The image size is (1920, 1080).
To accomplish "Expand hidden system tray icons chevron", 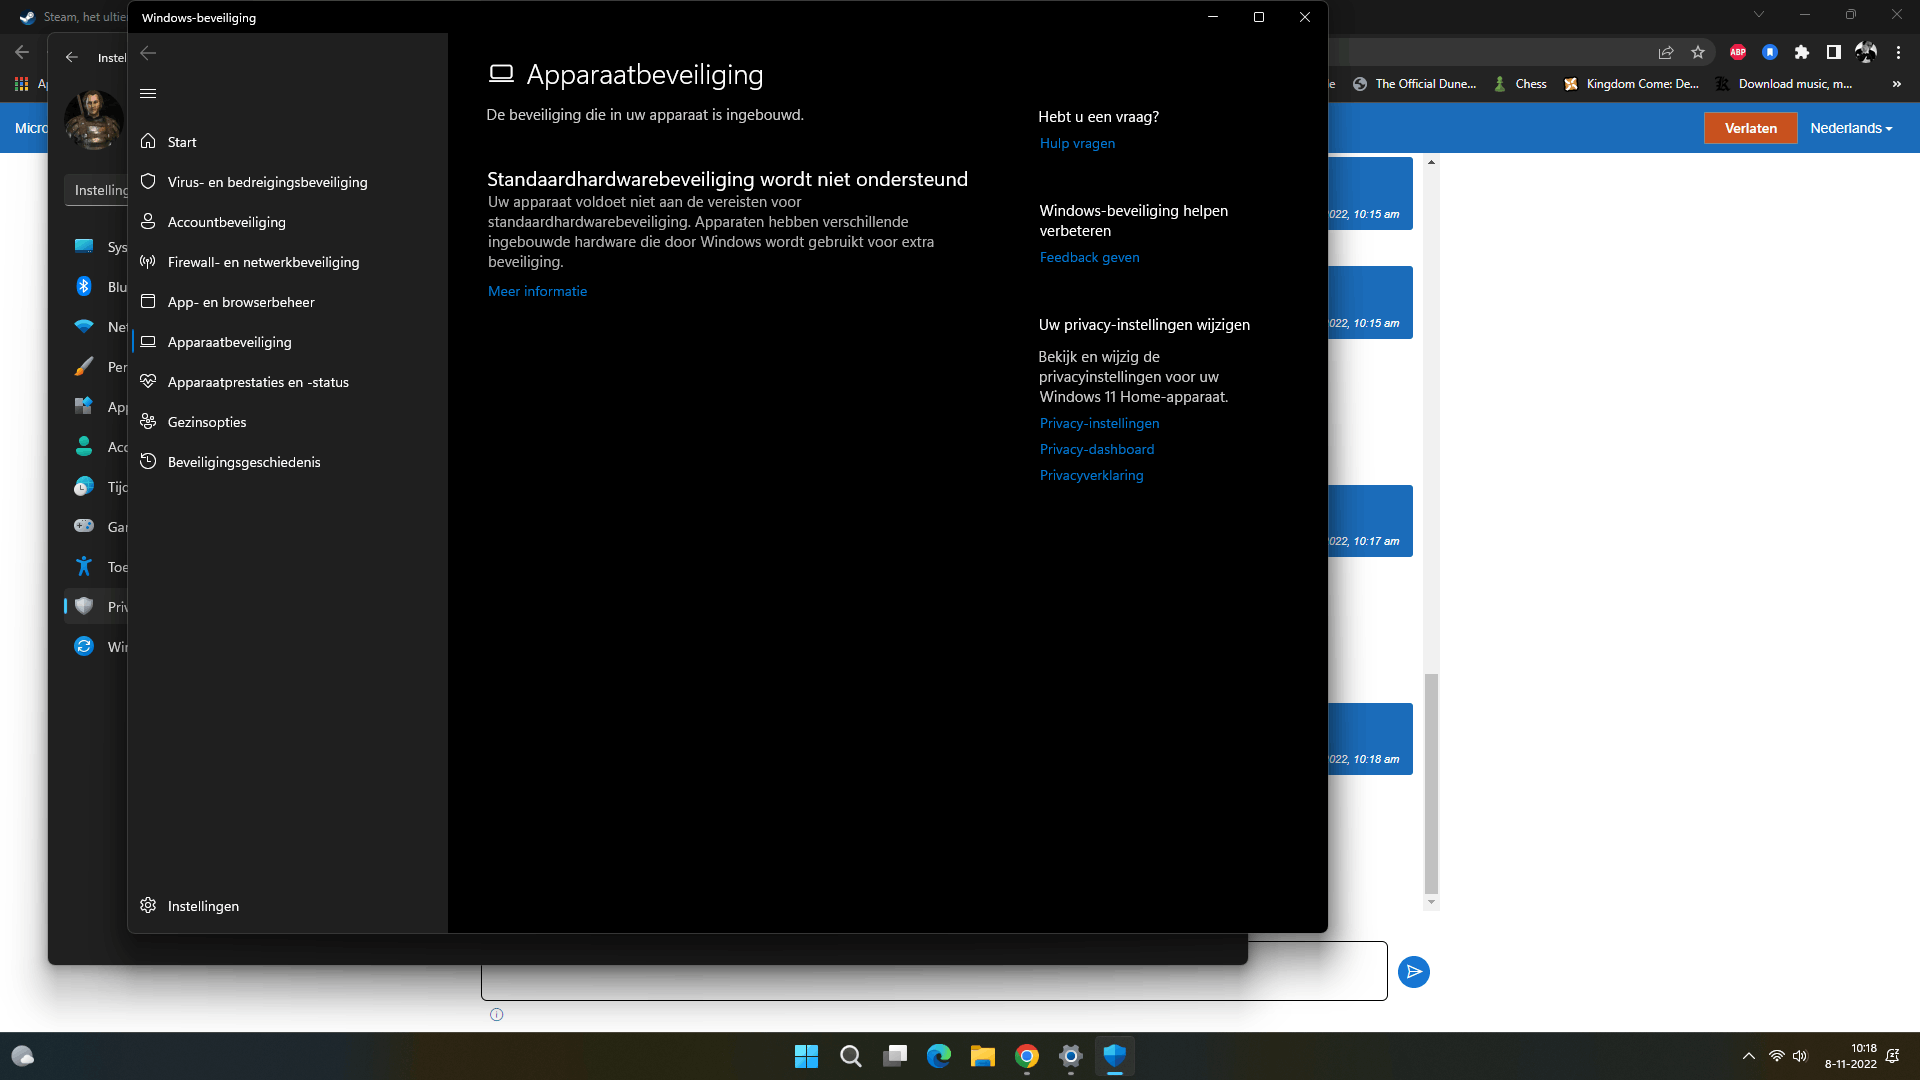I will click(1748, 1056).
